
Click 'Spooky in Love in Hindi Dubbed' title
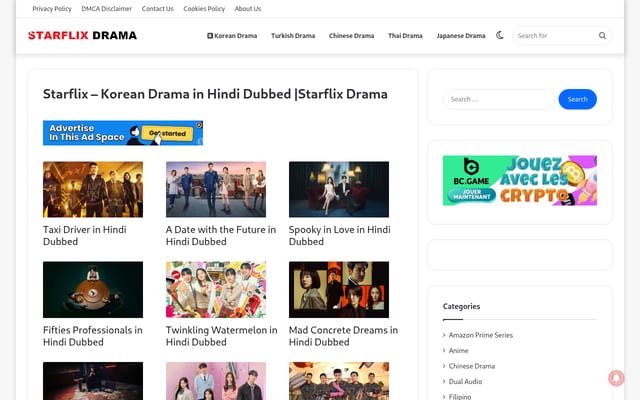[340, 236]
